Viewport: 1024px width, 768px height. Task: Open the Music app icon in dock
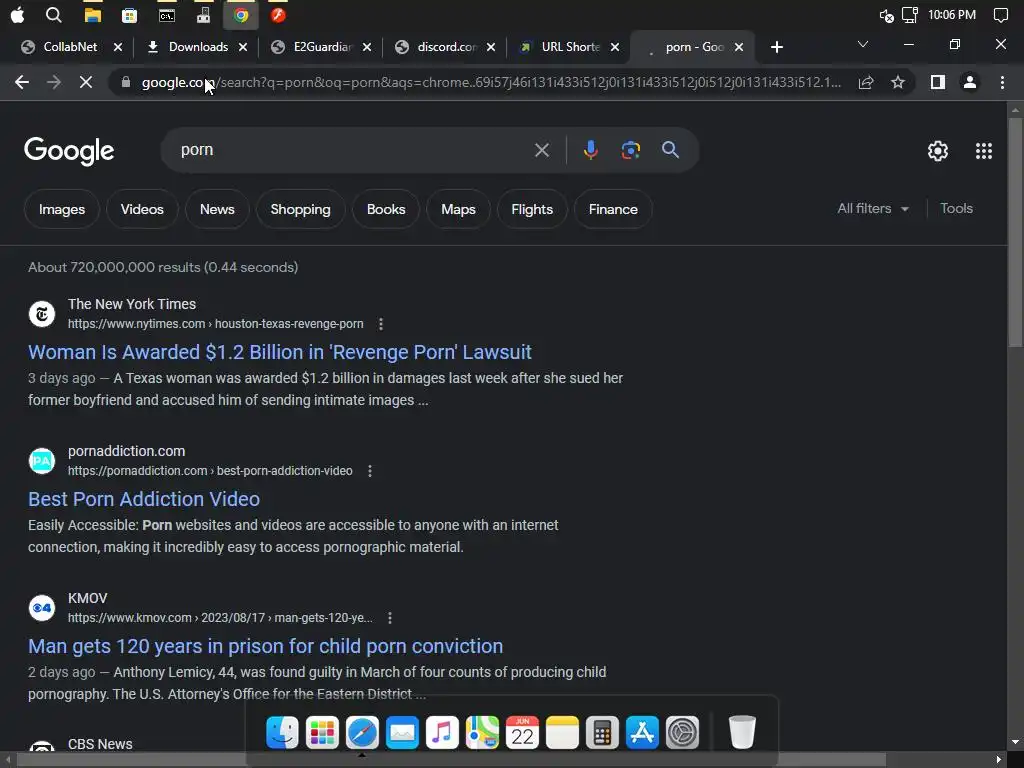point(442,732)
